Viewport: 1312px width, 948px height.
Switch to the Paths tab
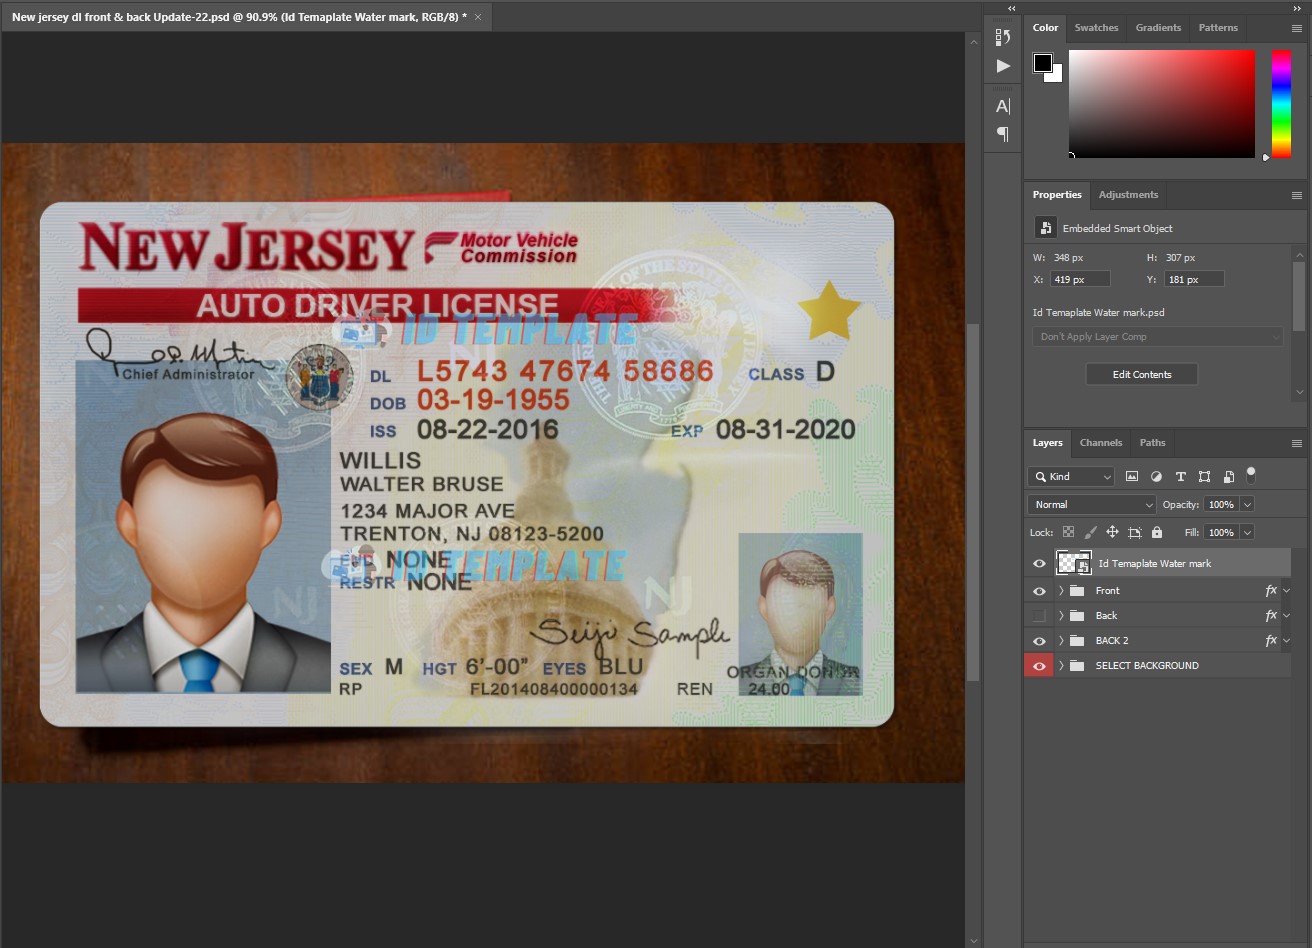coord(1153,443)
